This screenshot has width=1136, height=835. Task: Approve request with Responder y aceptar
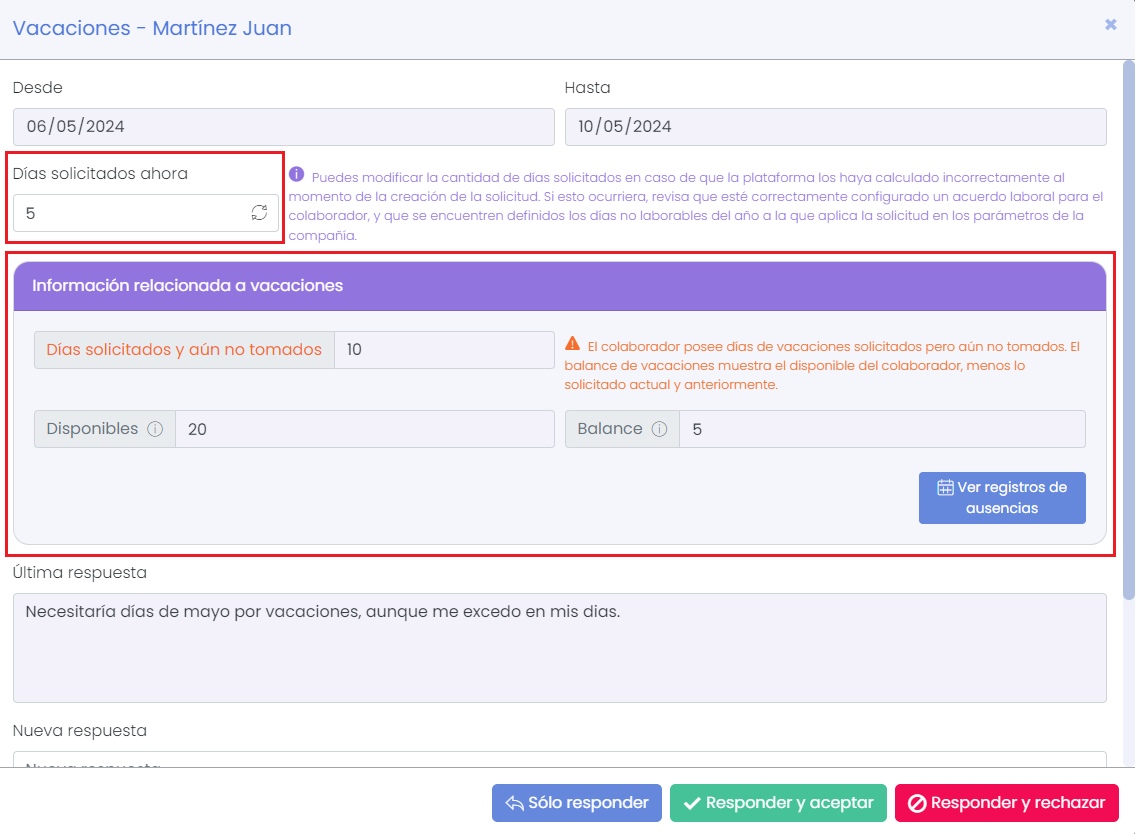pos(778,803)
